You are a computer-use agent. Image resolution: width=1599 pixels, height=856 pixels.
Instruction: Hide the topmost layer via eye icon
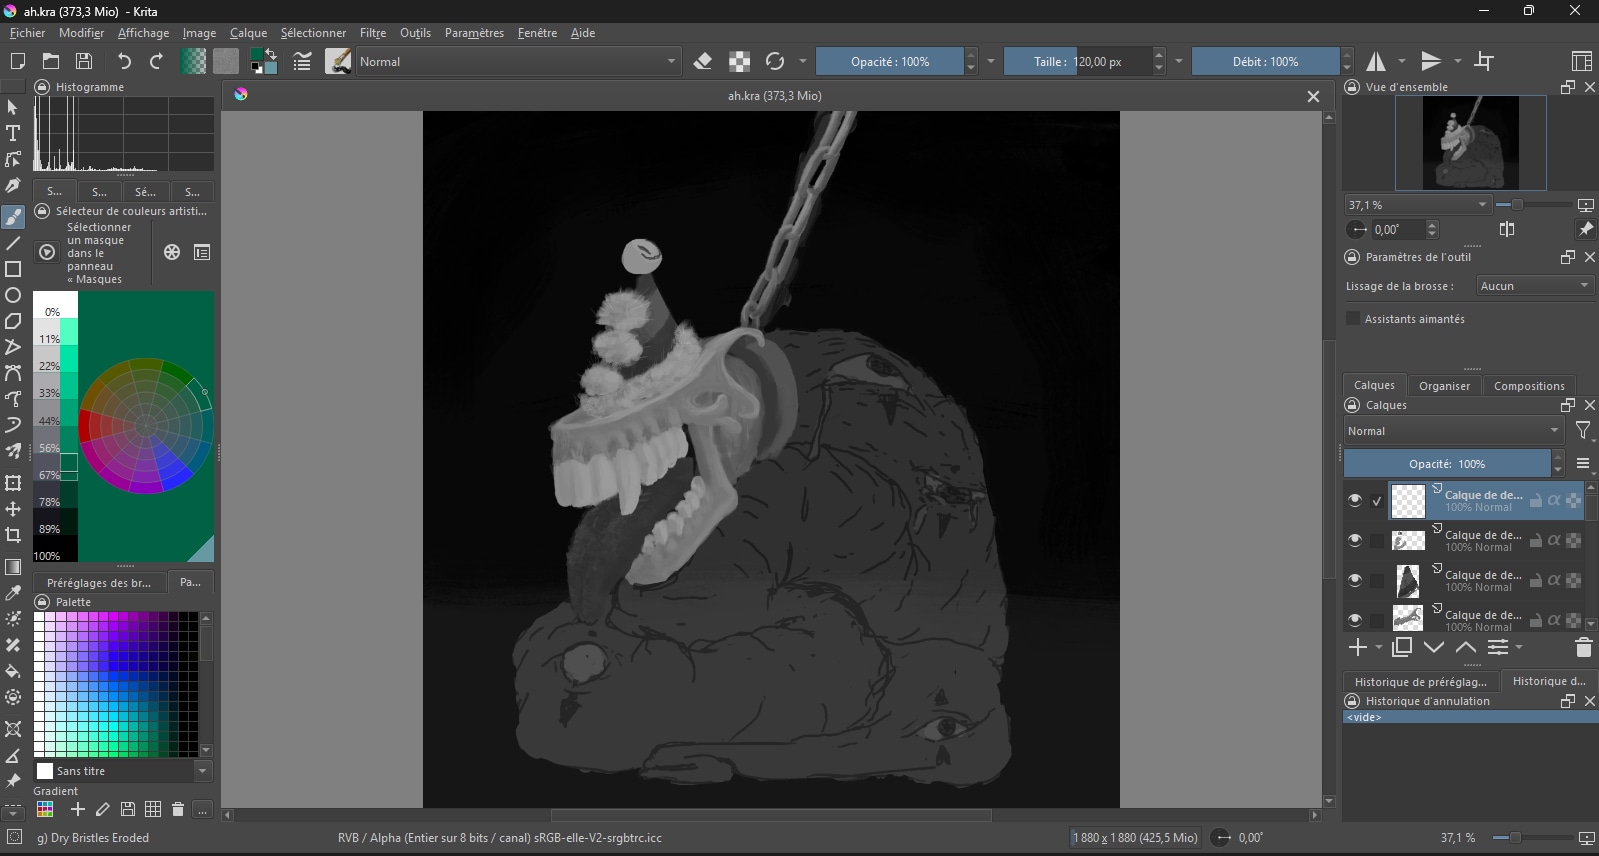point(1355,500)
